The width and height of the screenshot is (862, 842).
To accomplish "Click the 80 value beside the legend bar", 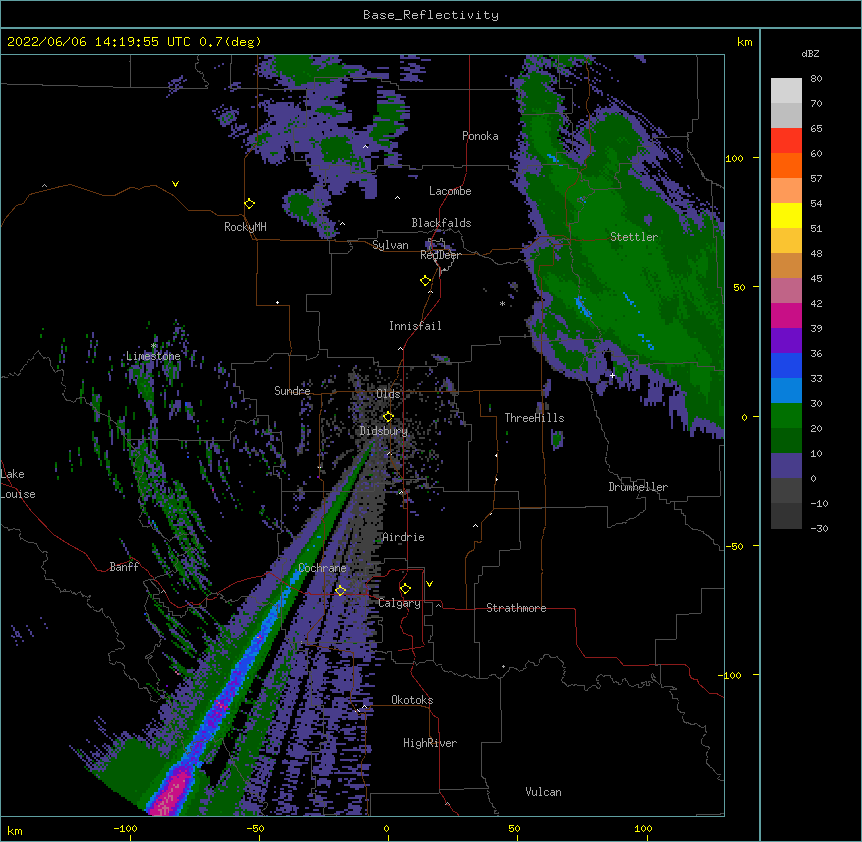I will tap(816, 79).
